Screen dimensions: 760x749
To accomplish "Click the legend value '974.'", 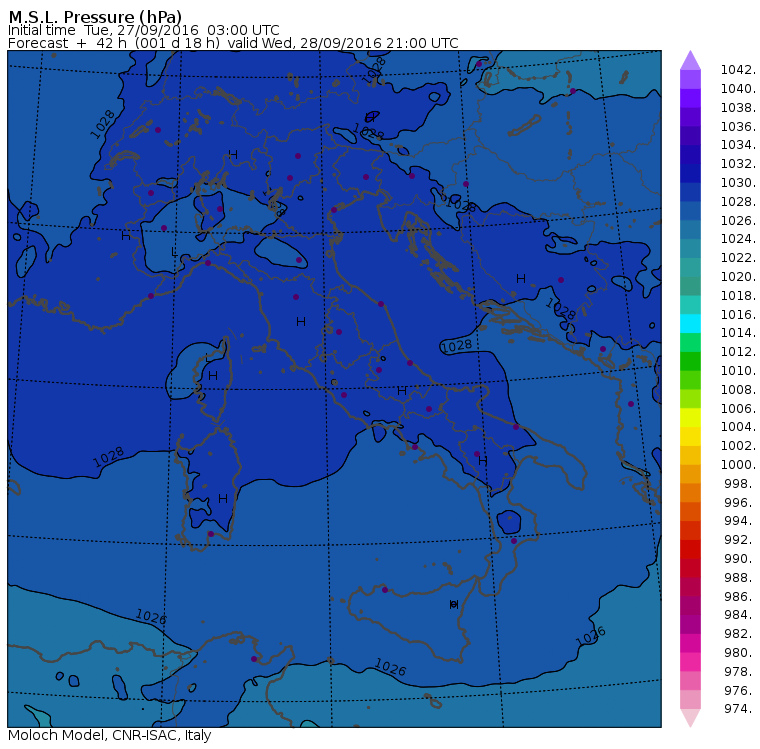I will (x=740, y=709).
